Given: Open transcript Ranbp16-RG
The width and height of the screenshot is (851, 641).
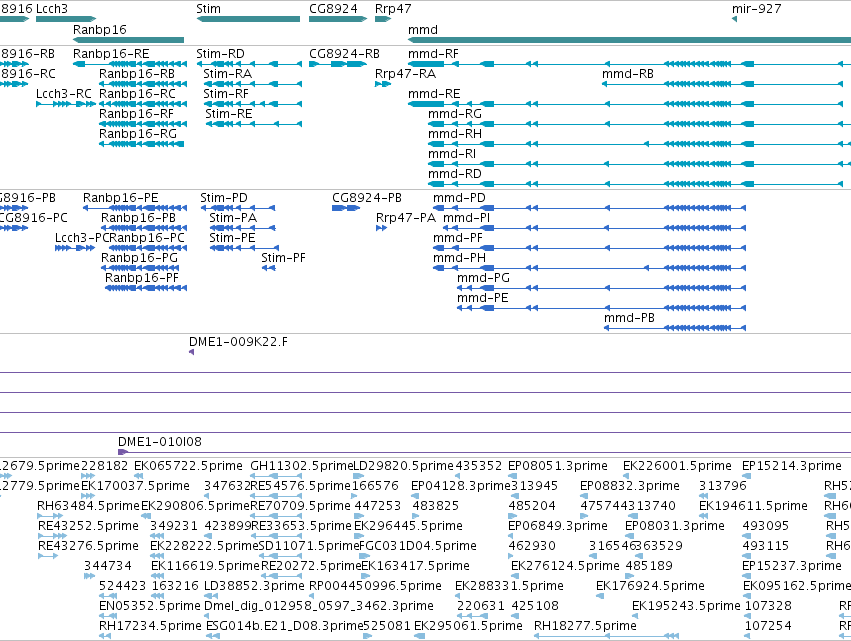Looking at the screenshot, I should 138,134.
